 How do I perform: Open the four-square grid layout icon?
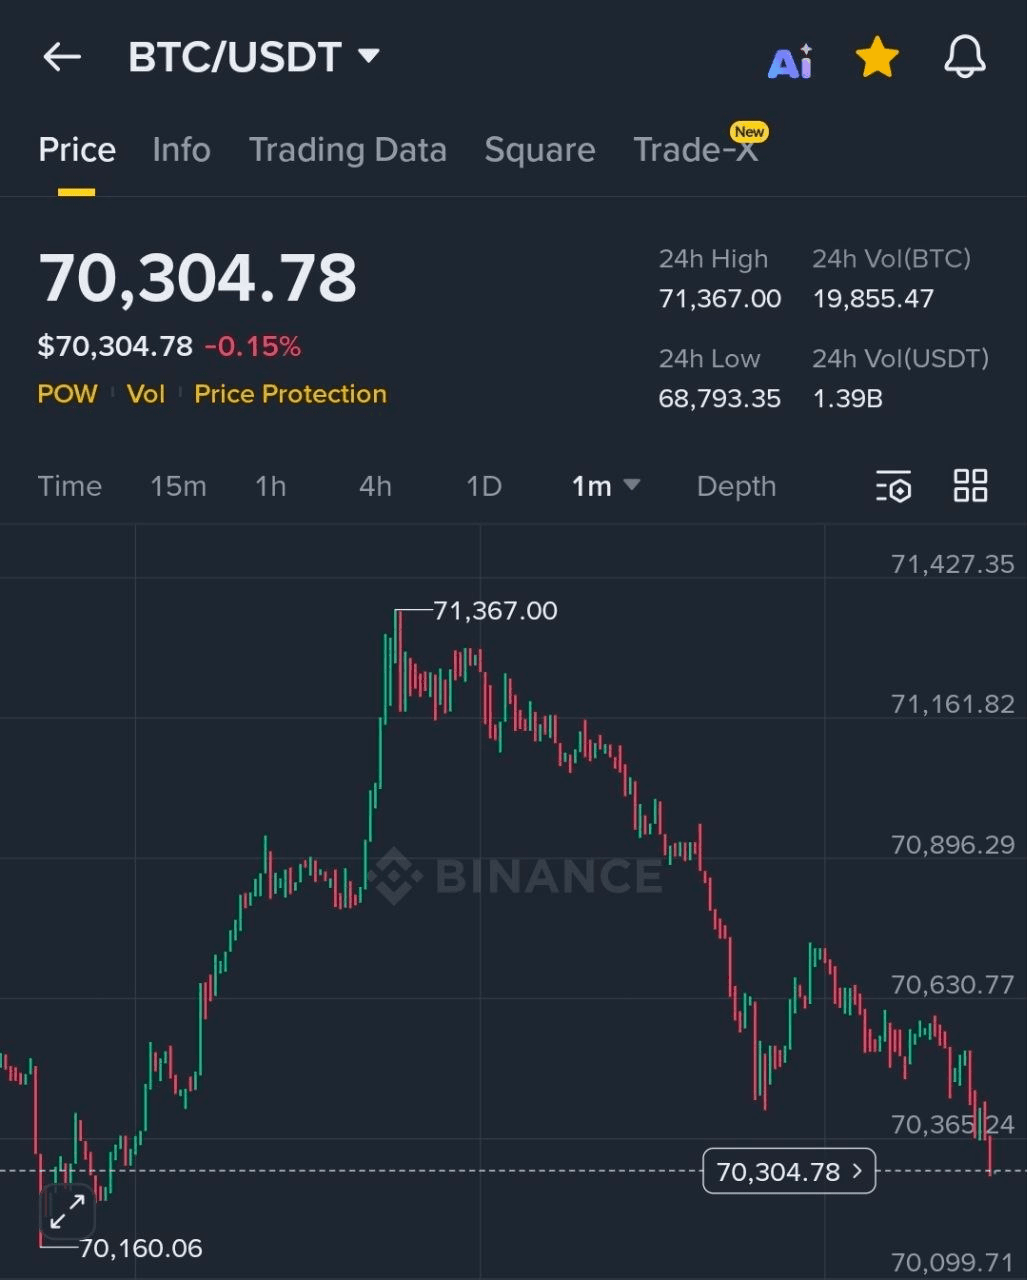point(970,486)
